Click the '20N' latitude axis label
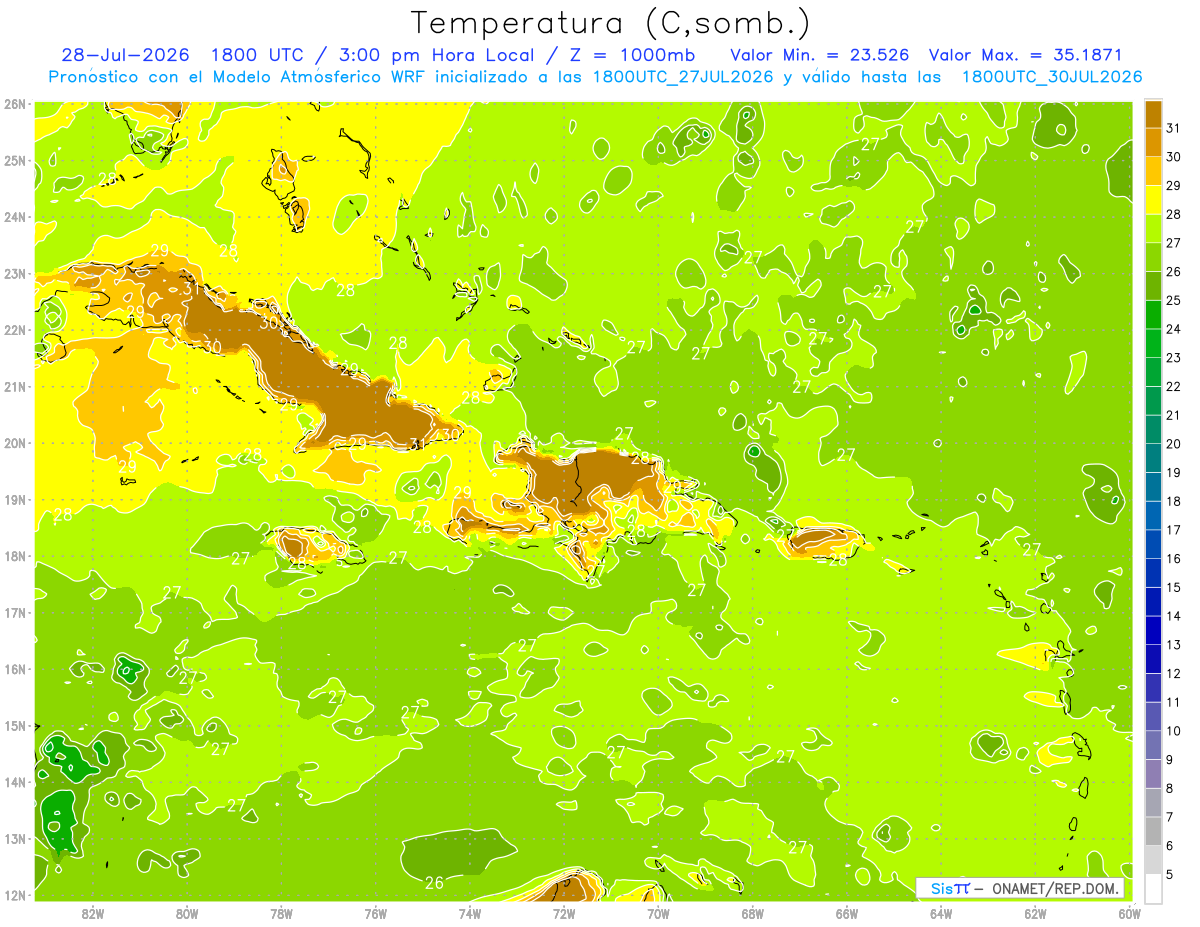Viewport: 1200px width, 927px height. coord(14,443)
